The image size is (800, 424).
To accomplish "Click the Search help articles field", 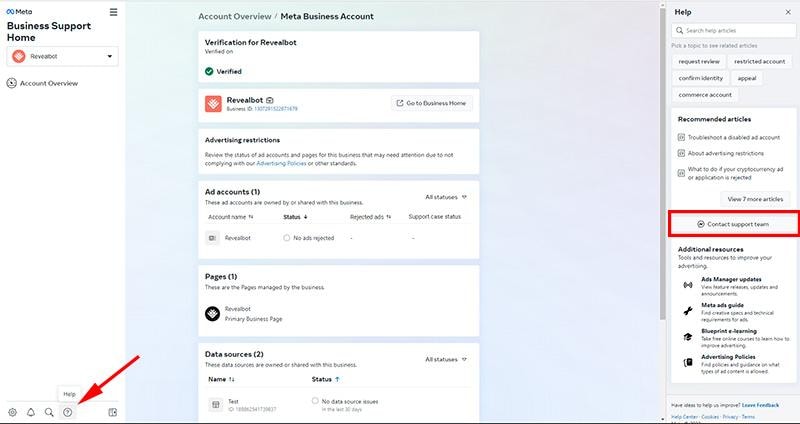I will pos(733,31).
